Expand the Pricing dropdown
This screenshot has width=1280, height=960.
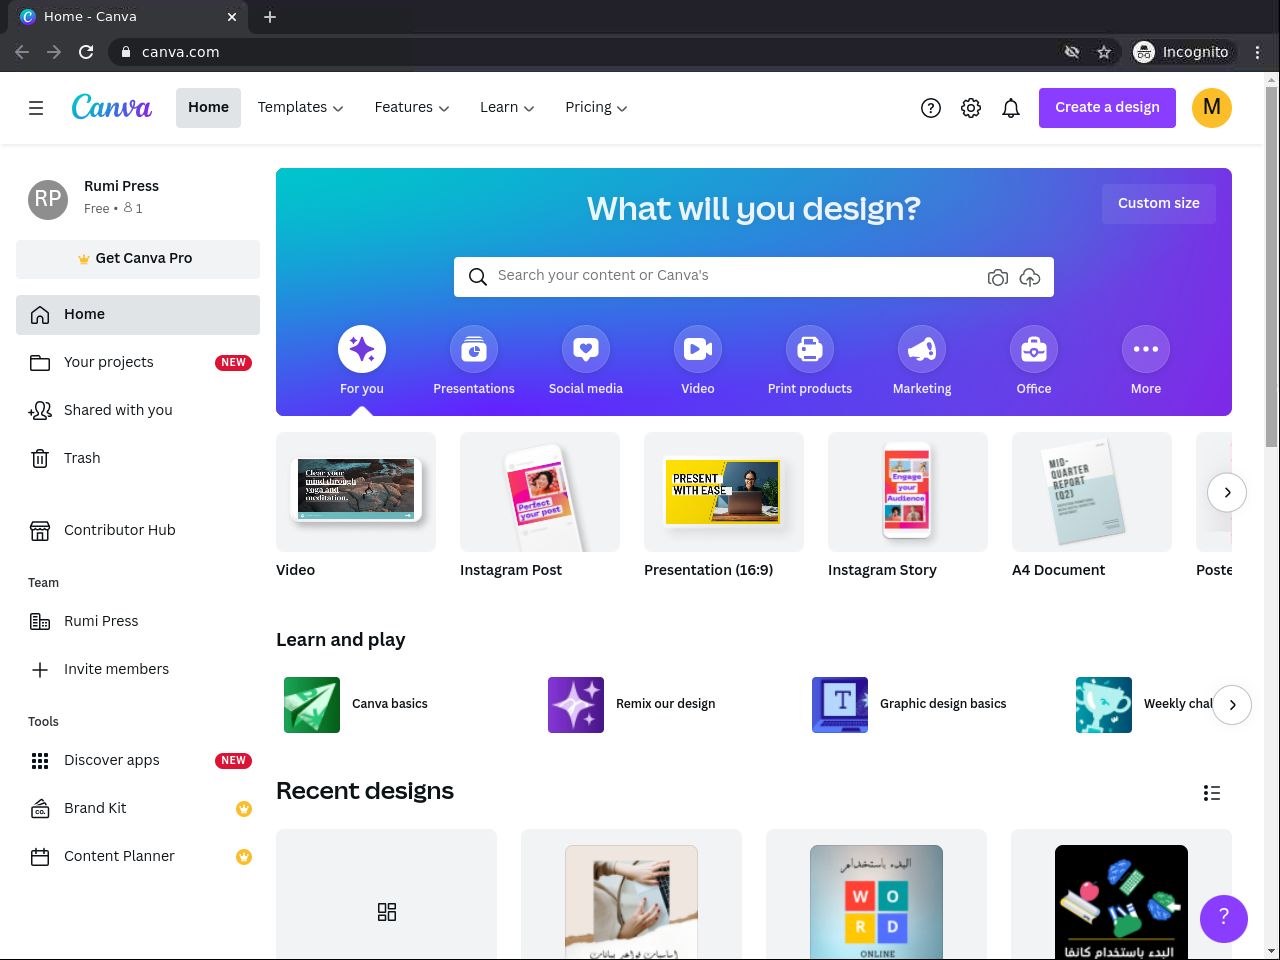(x=596, y=108)
